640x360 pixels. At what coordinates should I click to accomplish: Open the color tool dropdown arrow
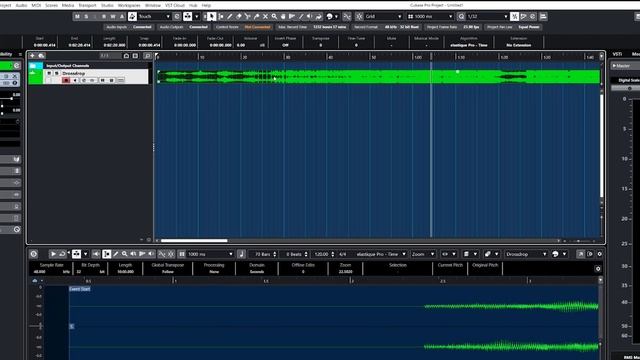[x=336, y=16]
